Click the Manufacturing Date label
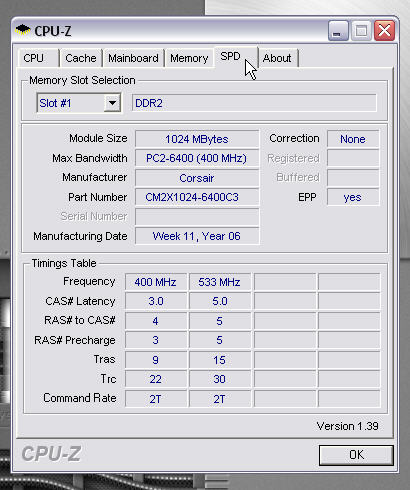Viewport: 410px width, 490px height. tap(80, 236)
